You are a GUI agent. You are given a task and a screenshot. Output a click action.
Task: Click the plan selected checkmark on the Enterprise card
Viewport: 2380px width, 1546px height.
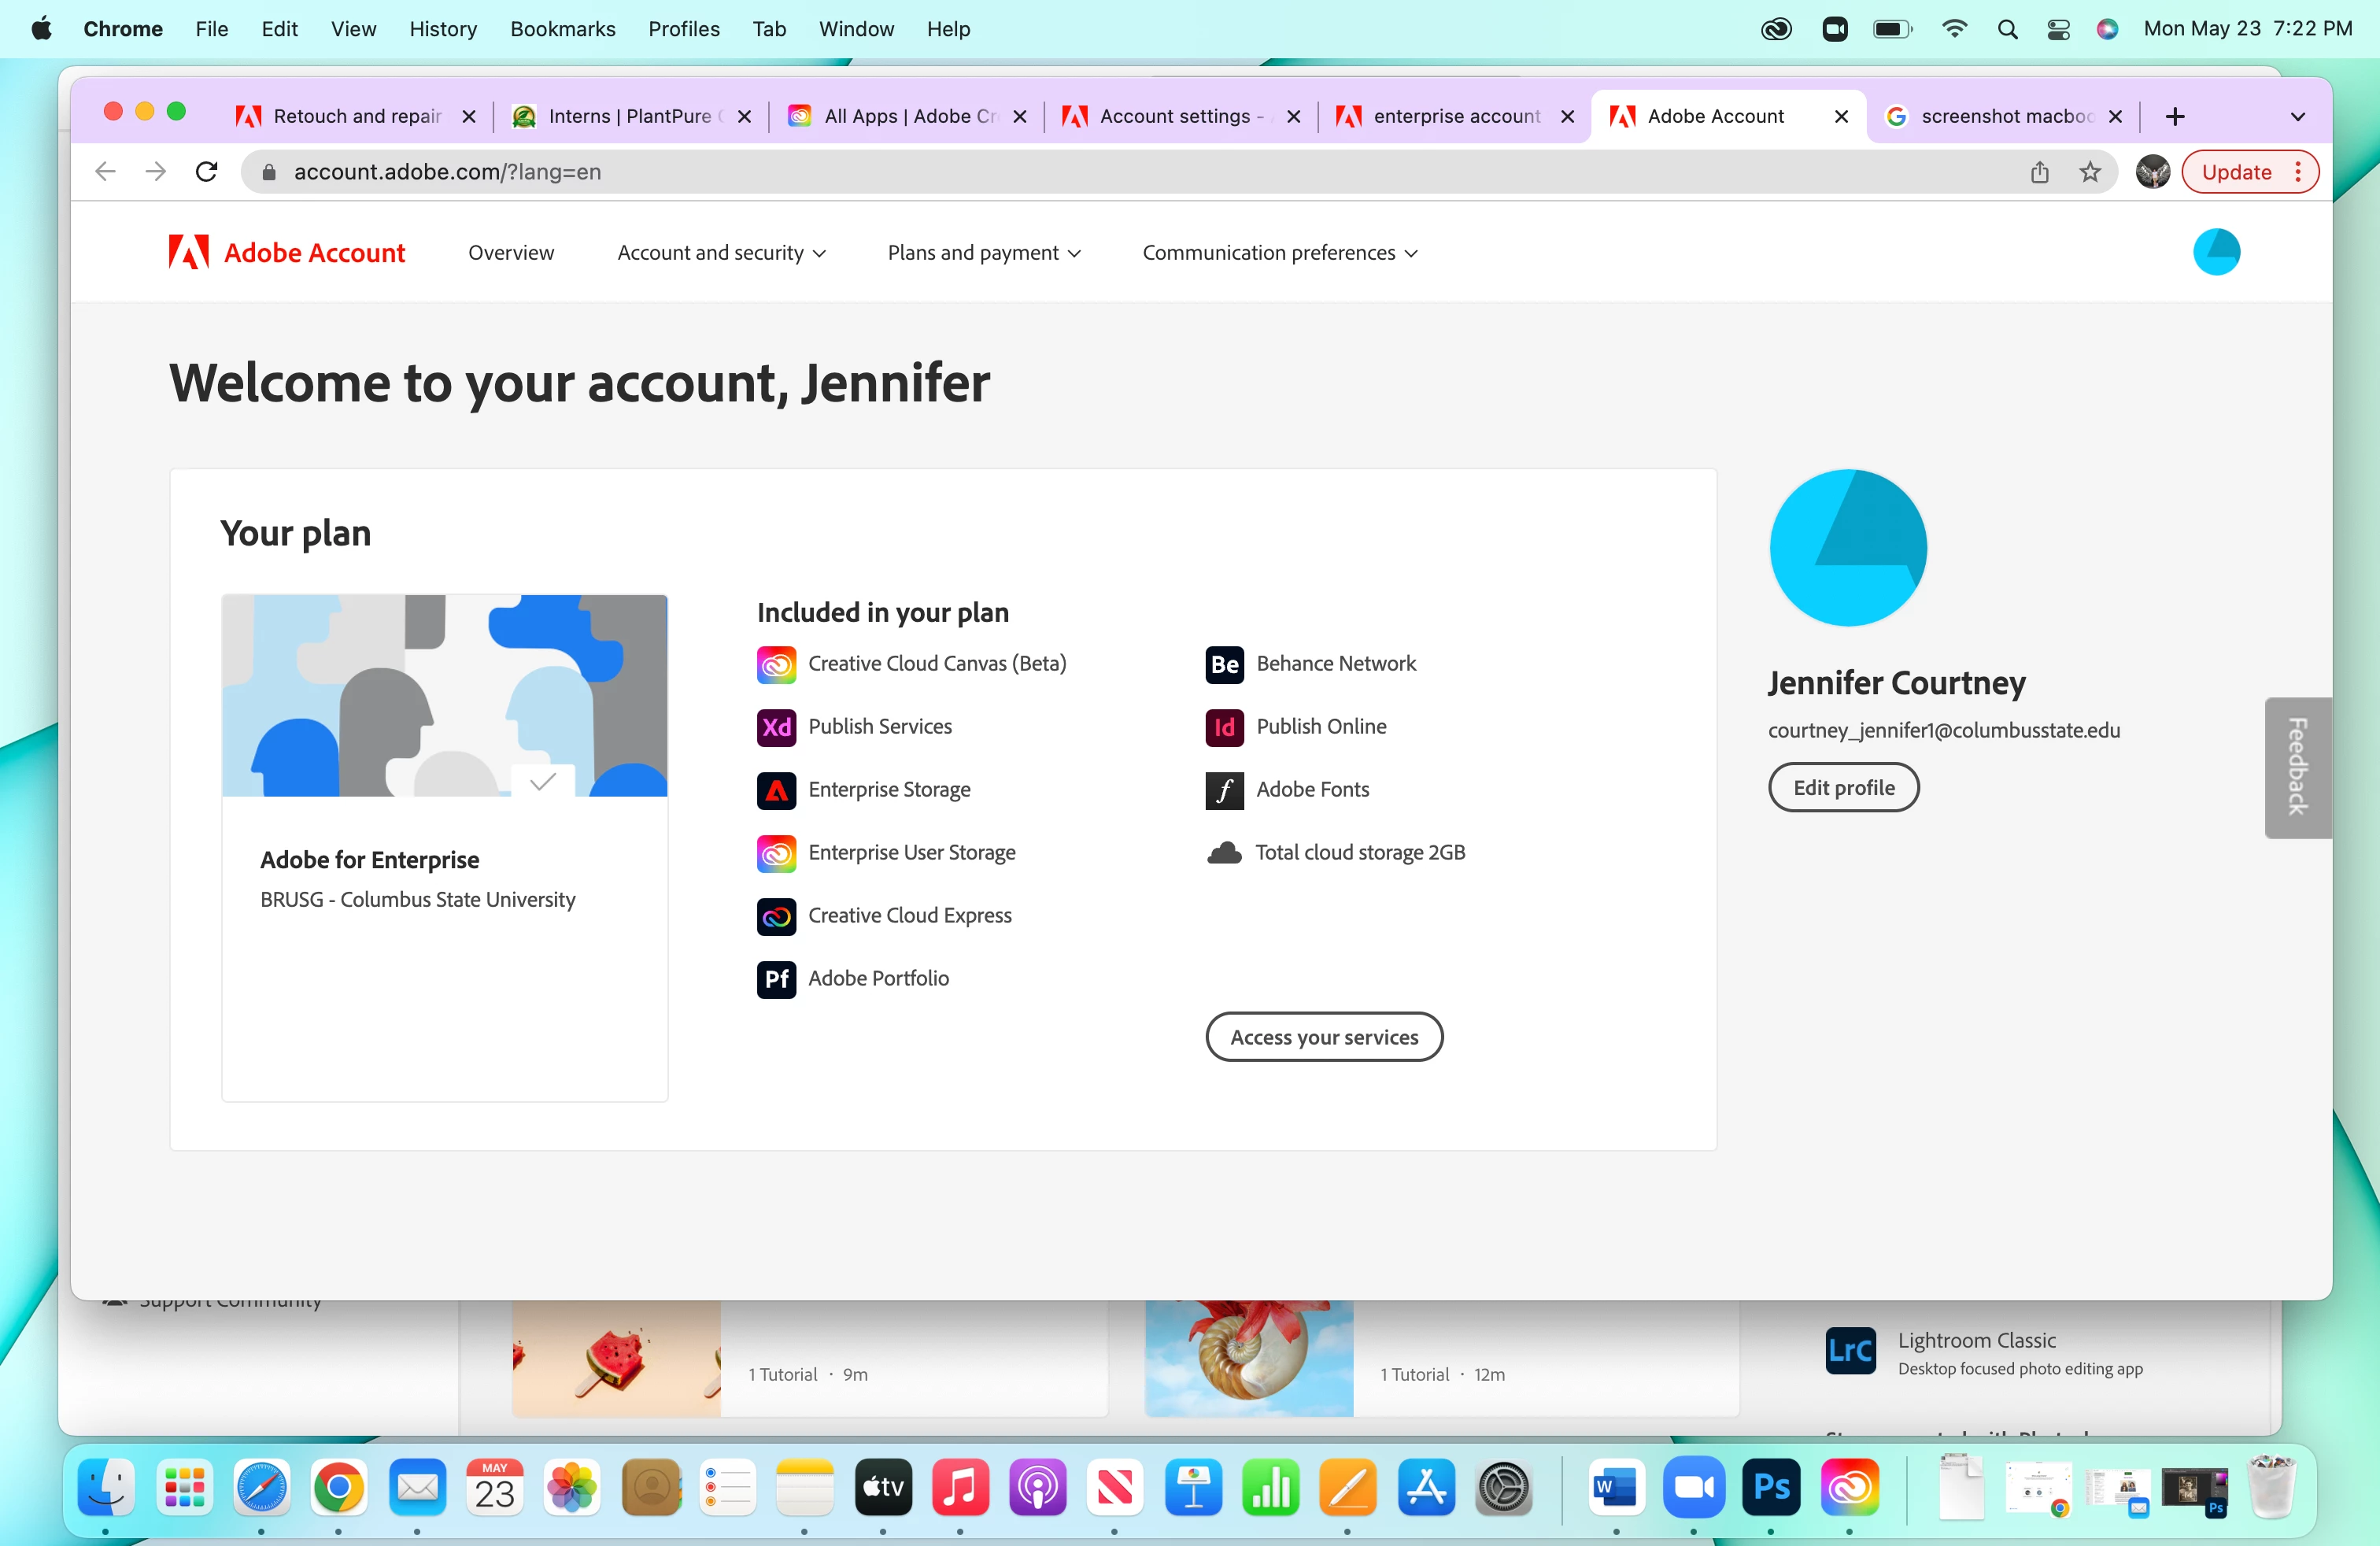tap(543, 782)
